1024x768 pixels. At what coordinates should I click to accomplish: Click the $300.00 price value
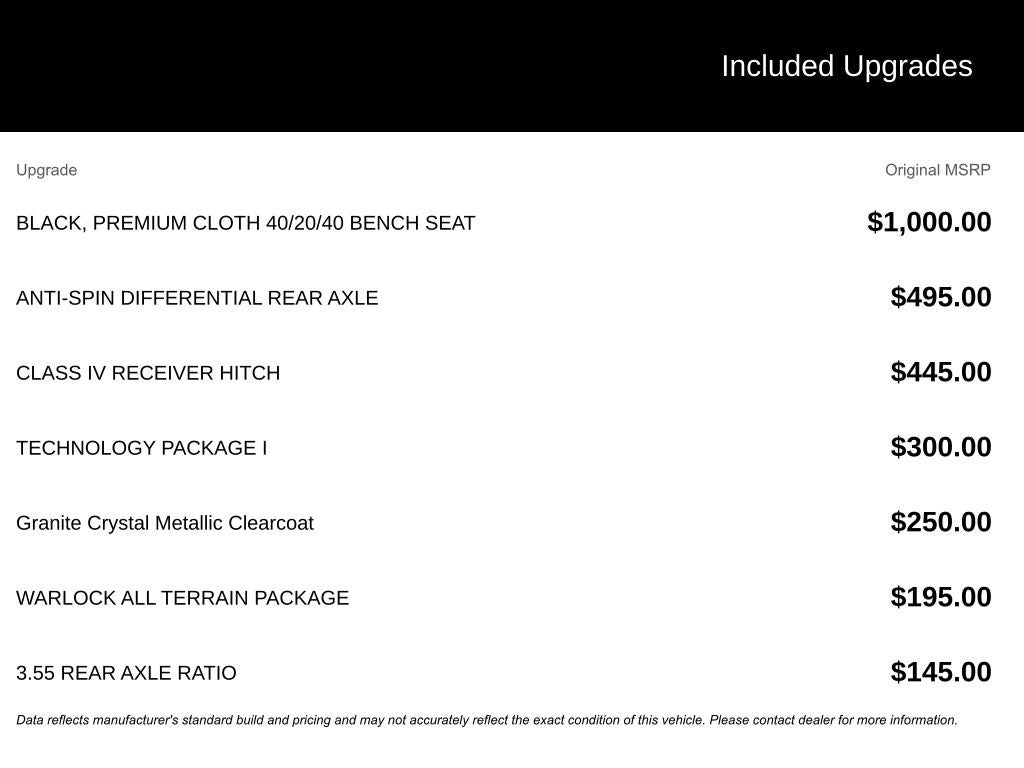[941, 447]
